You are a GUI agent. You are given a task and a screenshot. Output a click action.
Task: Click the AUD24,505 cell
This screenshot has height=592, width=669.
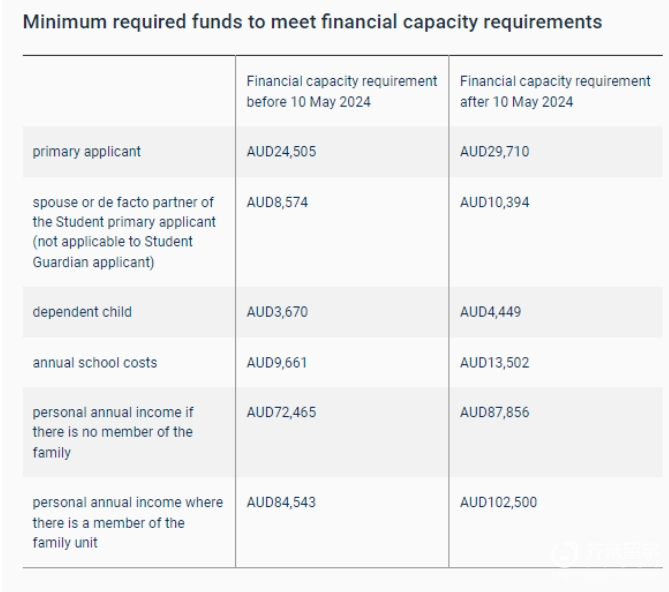point(281,151)
